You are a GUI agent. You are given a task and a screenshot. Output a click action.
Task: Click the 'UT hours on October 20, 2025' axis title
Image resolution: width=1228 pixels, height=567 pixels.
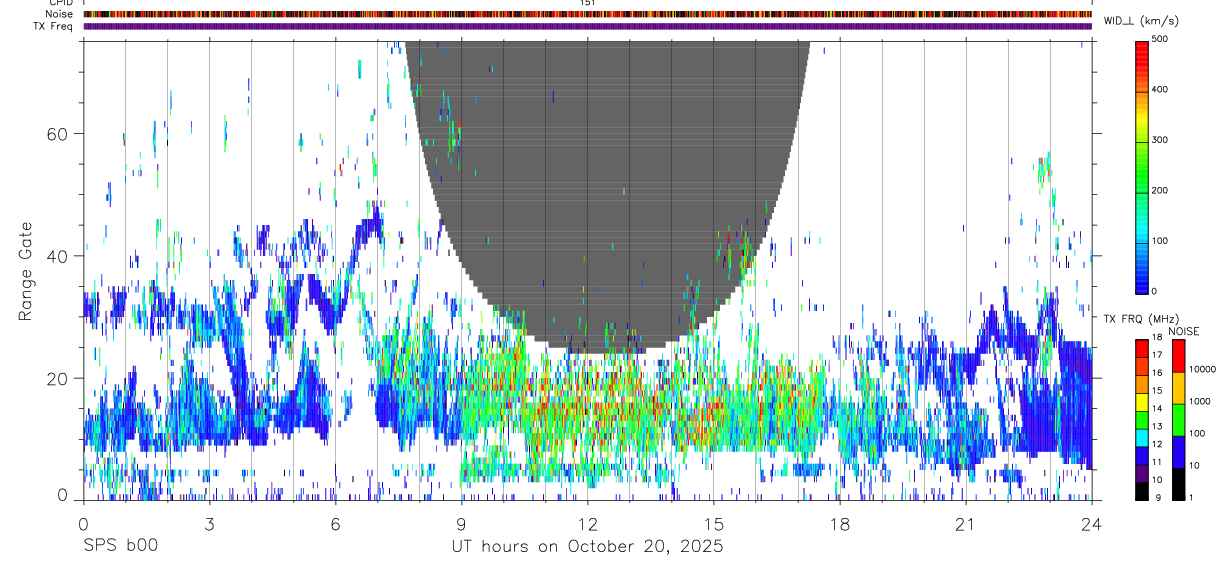587,548
